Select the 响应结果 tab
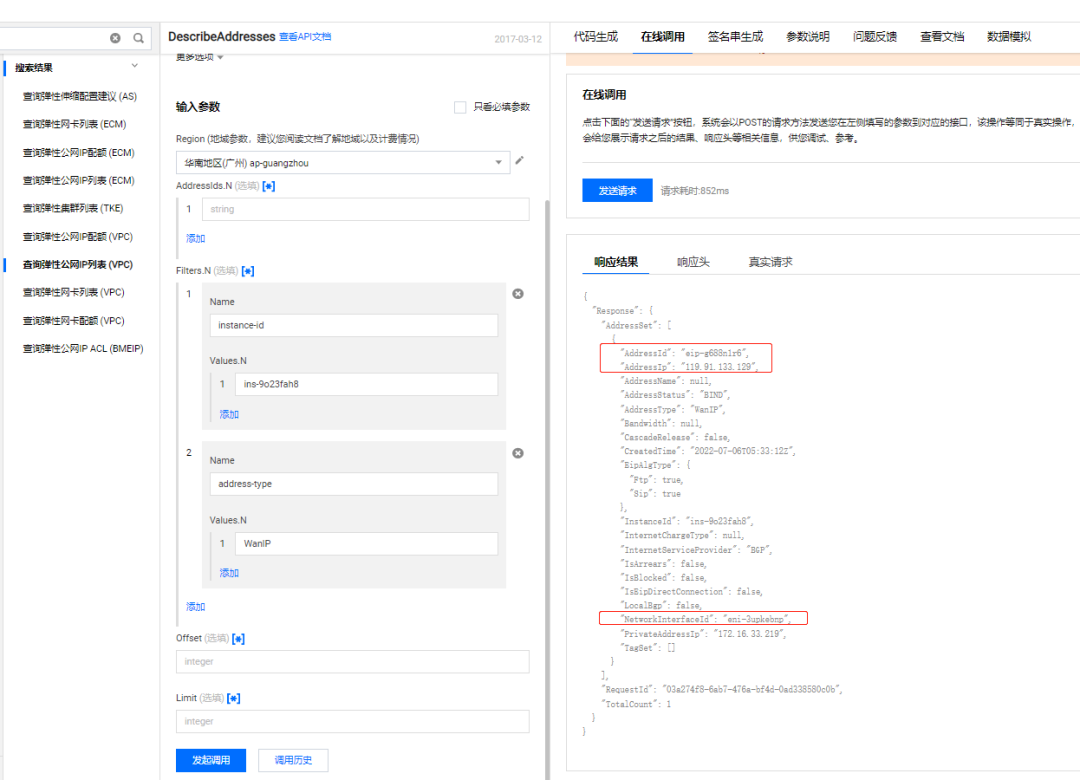Image resolution: width=1080 pixels, height=780 pixels. [616, 262]
